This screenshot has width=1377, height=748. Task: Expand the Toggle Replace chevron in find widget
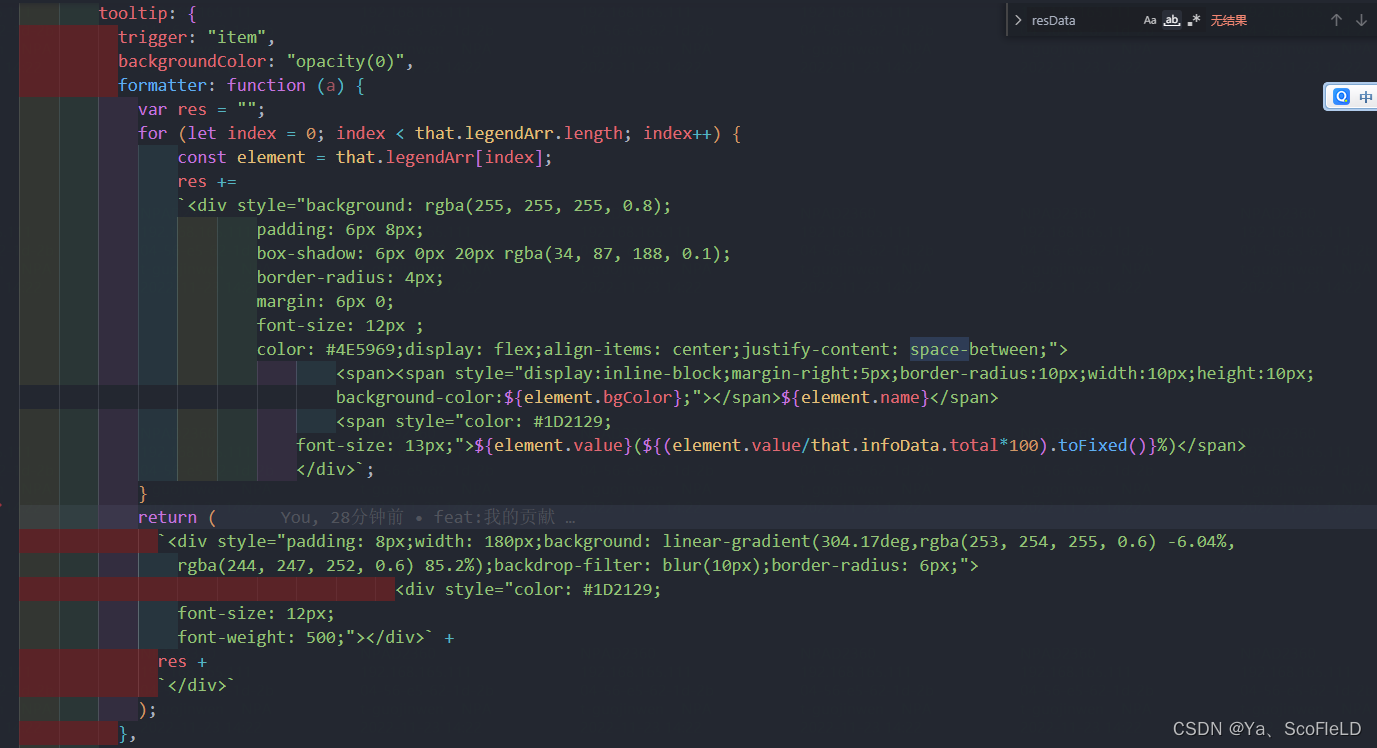1018,20
